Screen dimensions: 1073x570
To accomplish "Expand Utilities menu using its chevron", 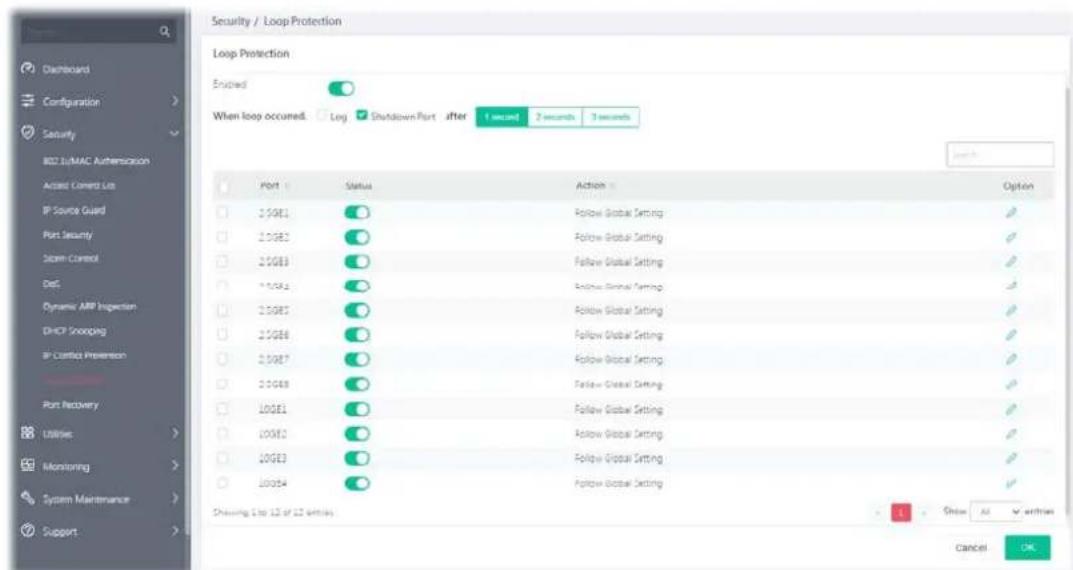I will tap(174, 433).
